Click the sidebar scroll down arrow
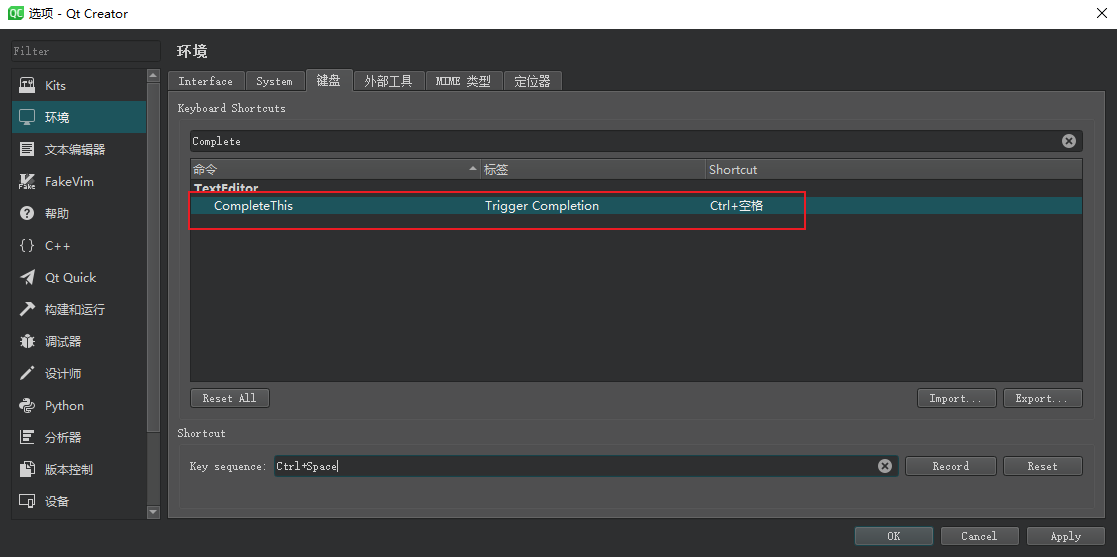Screen dimensions: 1117x557 tap(153, 511)
